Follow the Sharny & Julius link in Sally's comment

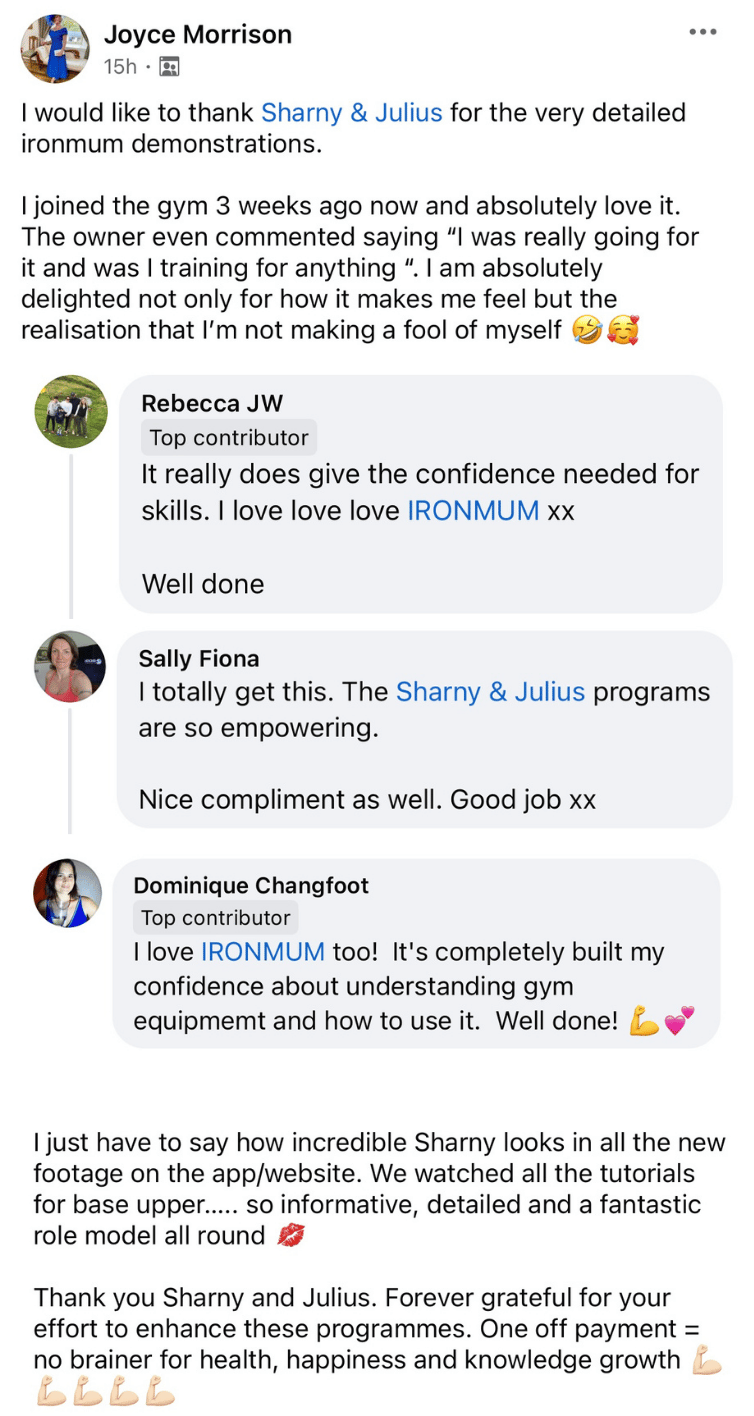pyautogui.click(x=490, y=692)
